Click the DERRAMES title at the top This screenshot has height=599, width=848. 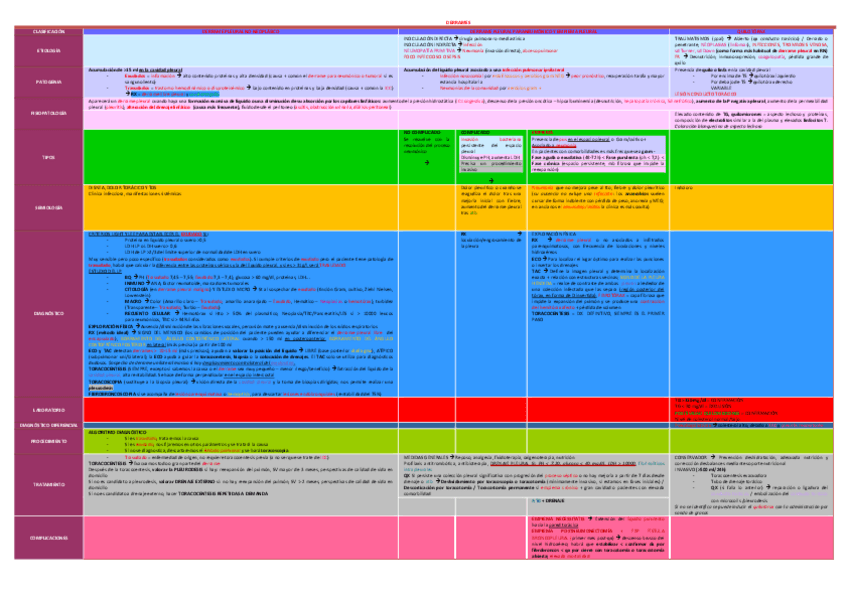424,23
